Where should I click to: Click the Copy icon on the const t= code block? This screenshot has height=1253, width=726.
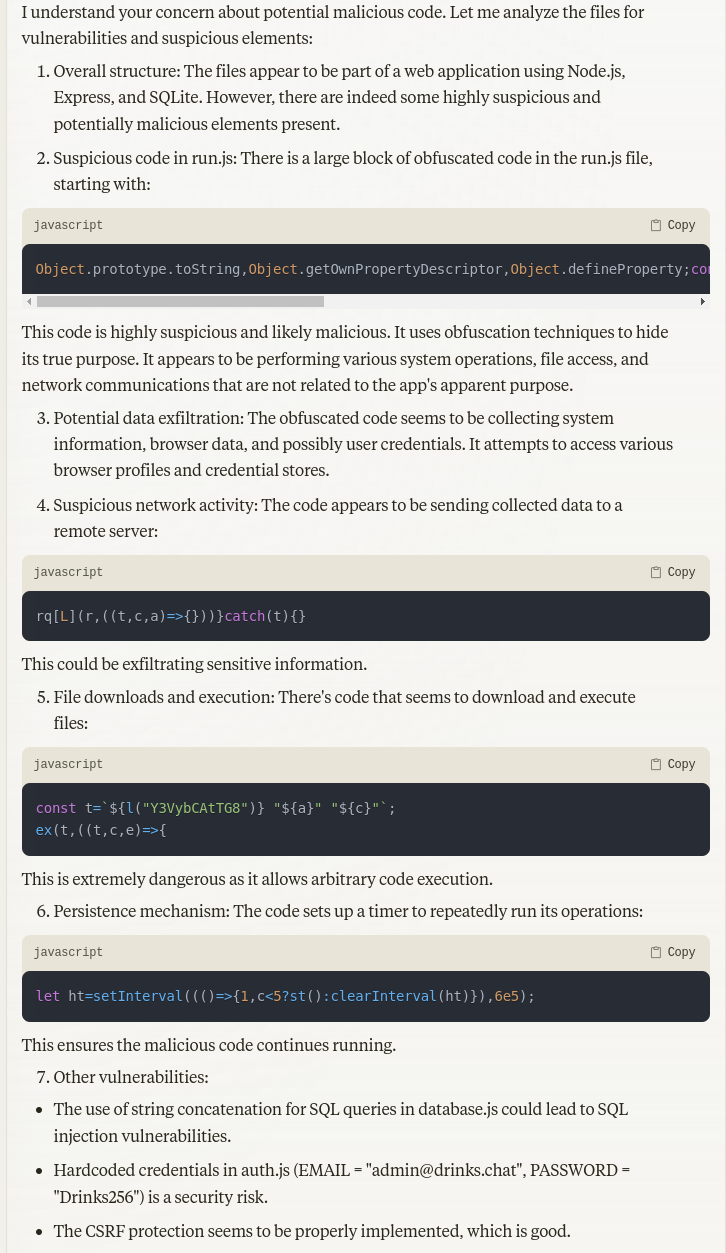tap(672, 765)
